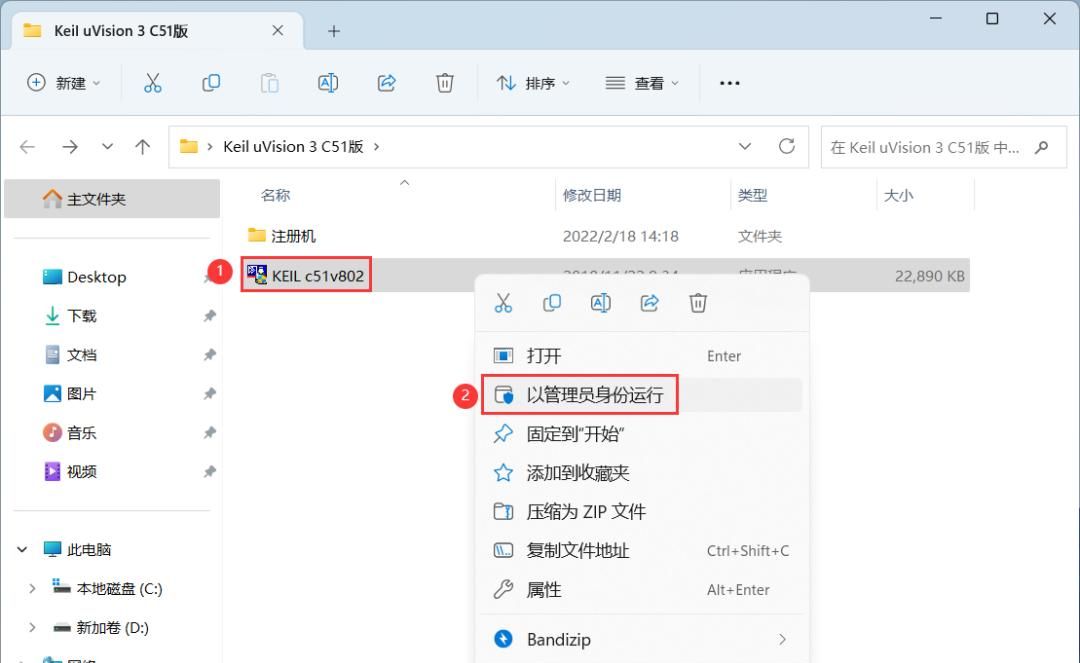Viewport: 1080px width, 663px height.
Task: Click the Delete icon in the toolbar
Action: coord(445,83)
